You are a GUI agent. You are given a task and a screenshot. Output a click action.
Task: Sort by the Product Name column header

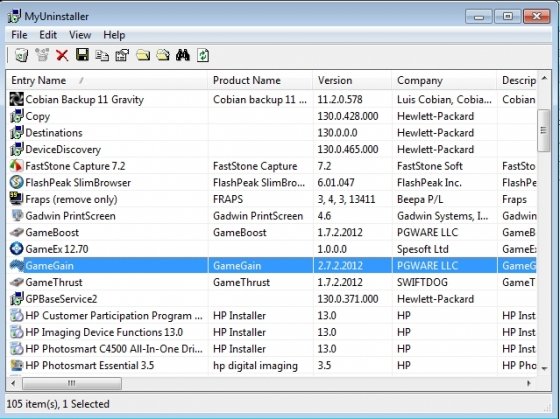point(260,80)
